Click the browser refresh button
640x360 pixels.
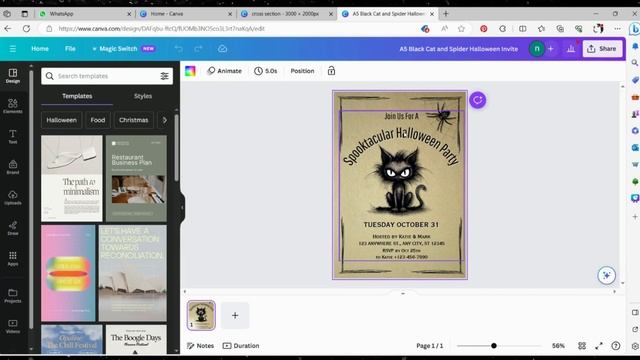pos(27,29)
